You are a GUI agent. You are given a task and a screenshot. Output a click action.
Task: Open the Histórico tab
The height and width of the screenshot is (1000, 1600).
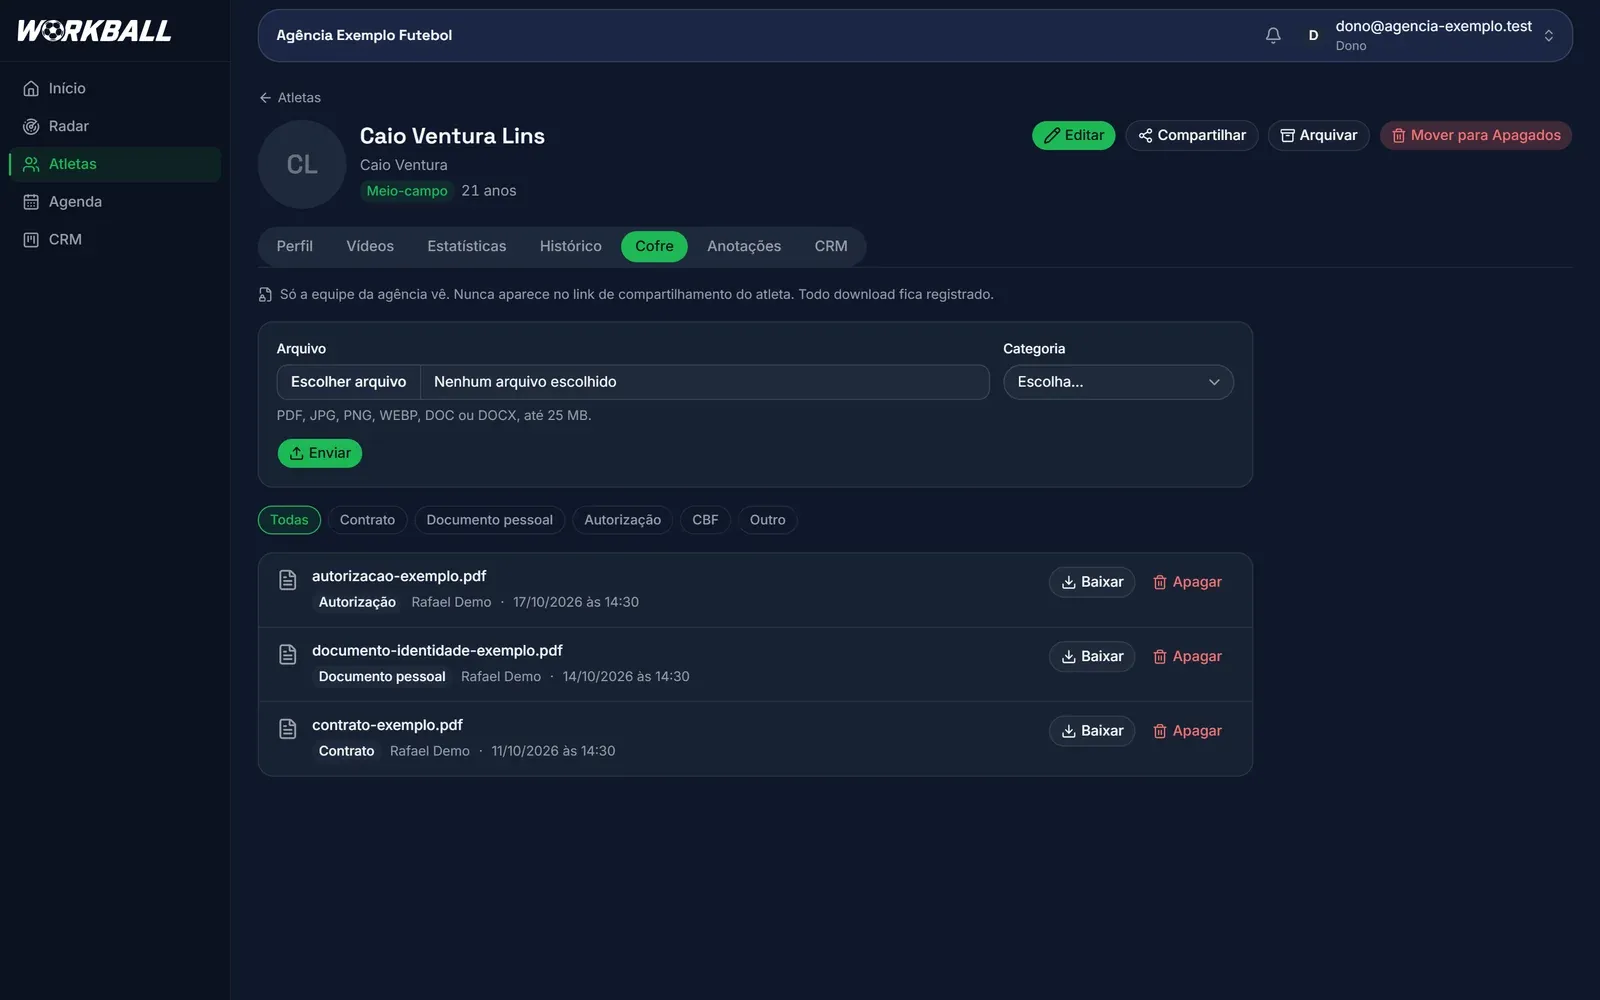click(x=571, y=246)
